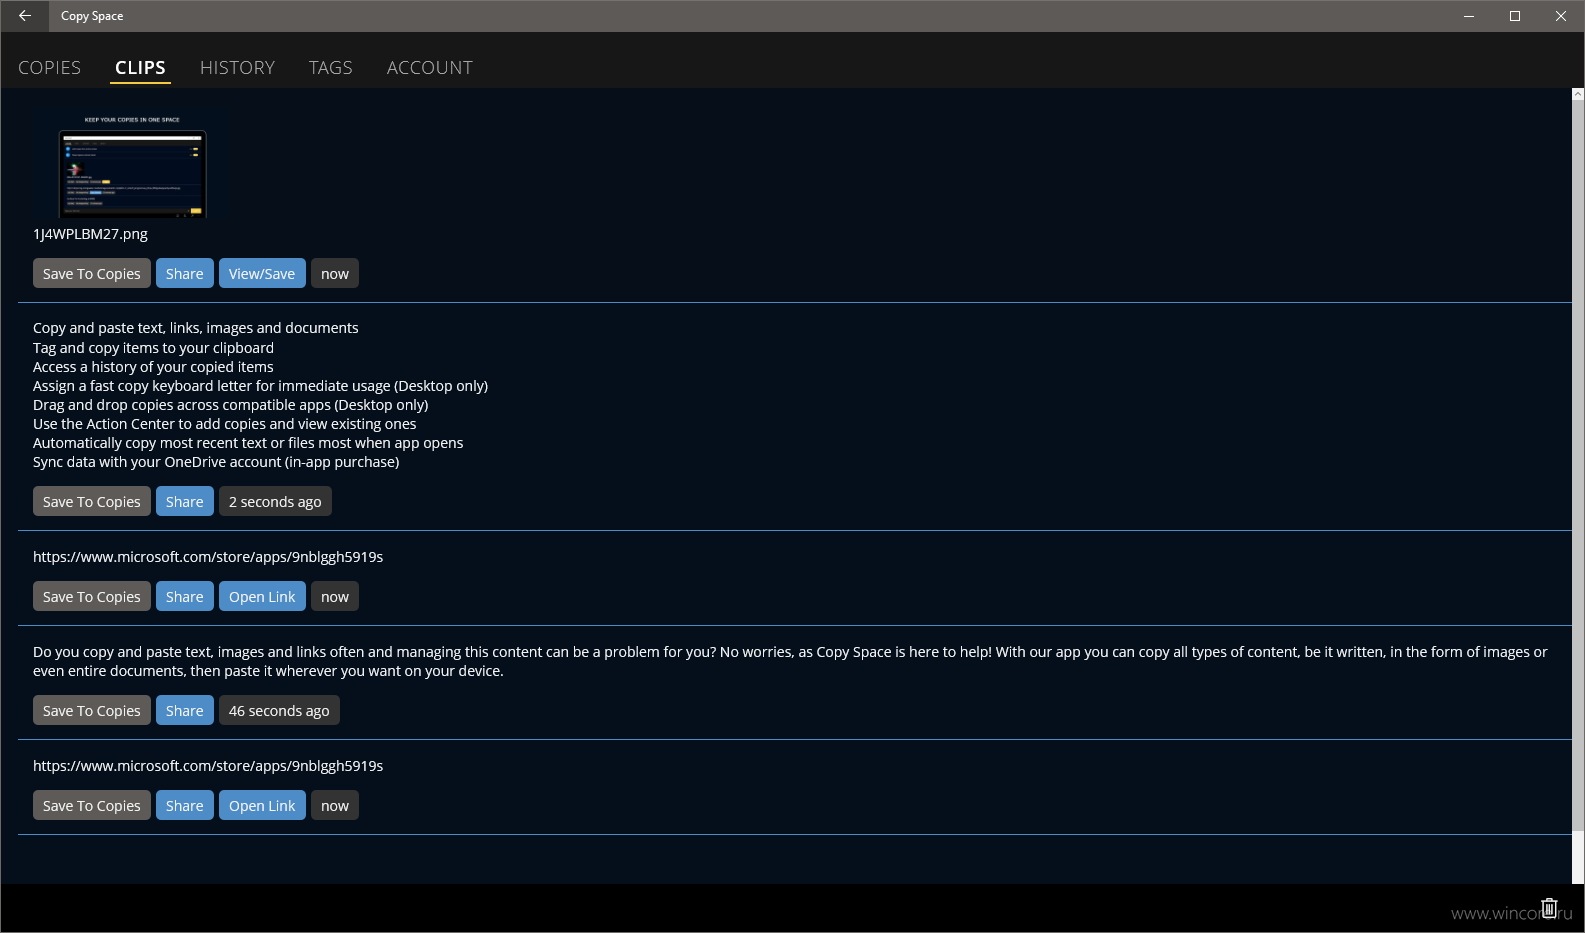Click the vertical scrollbar up arrow
Viewport: 1585px width, 933px height.
tap(1578, 94)
